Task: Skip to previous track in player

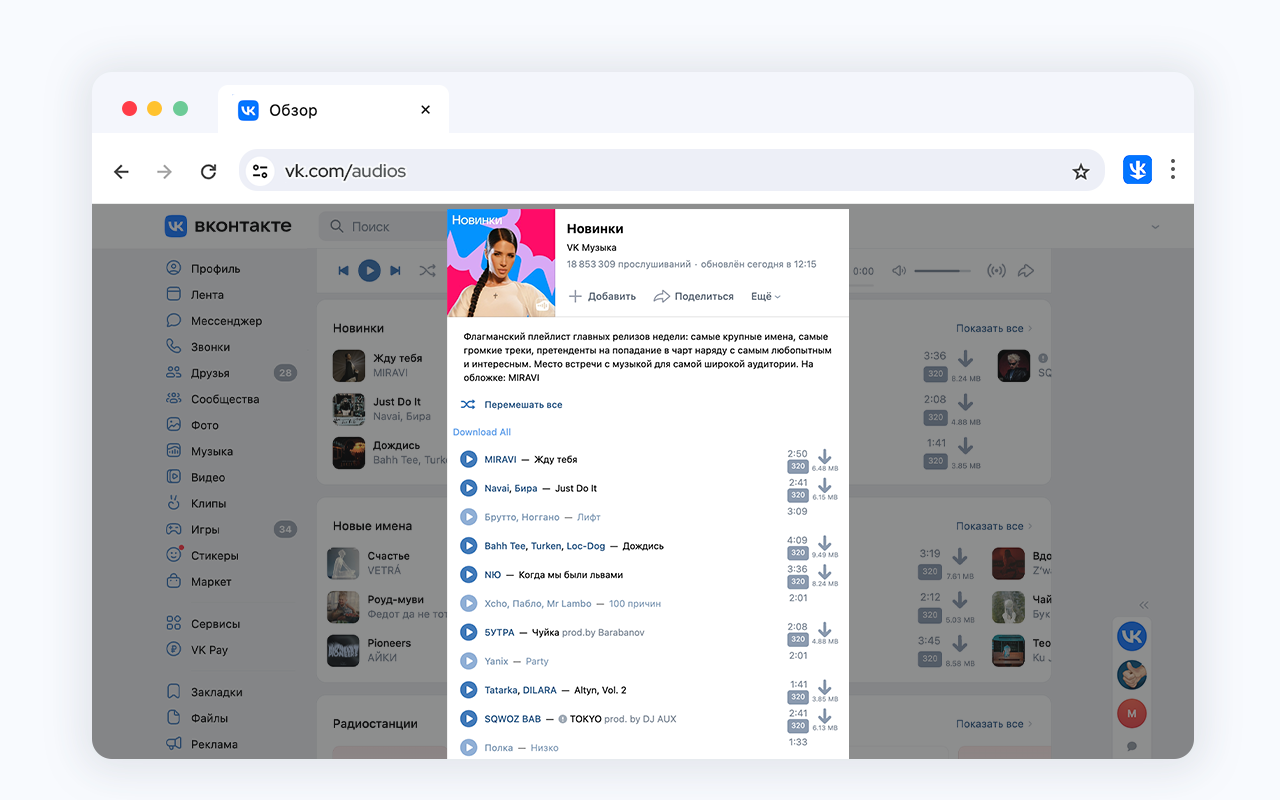Action: [x=343, y=270]
